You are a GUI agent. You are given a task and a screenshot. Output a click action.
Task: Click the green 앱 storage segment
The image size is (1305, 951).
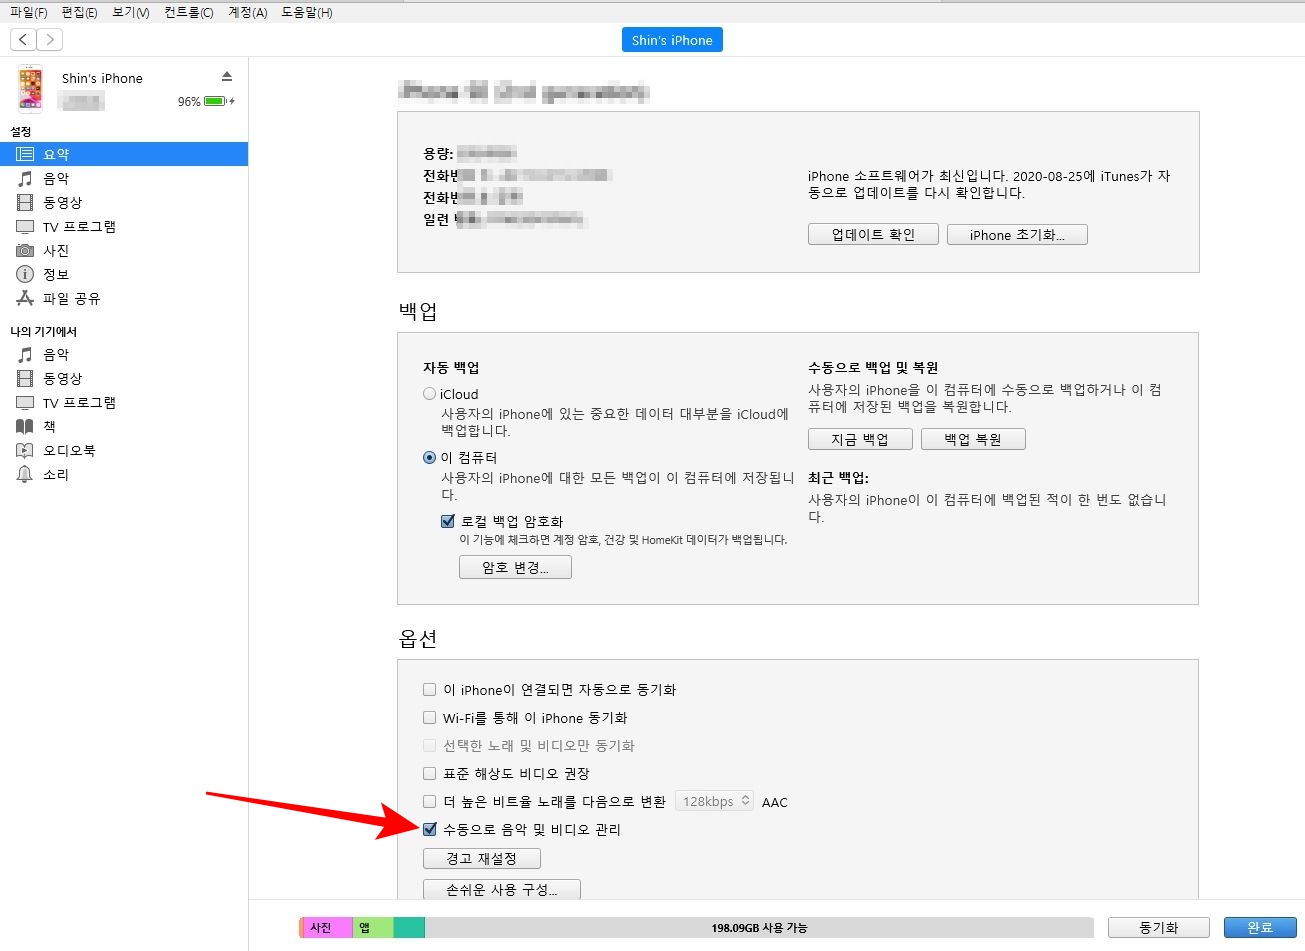(373, 928)
